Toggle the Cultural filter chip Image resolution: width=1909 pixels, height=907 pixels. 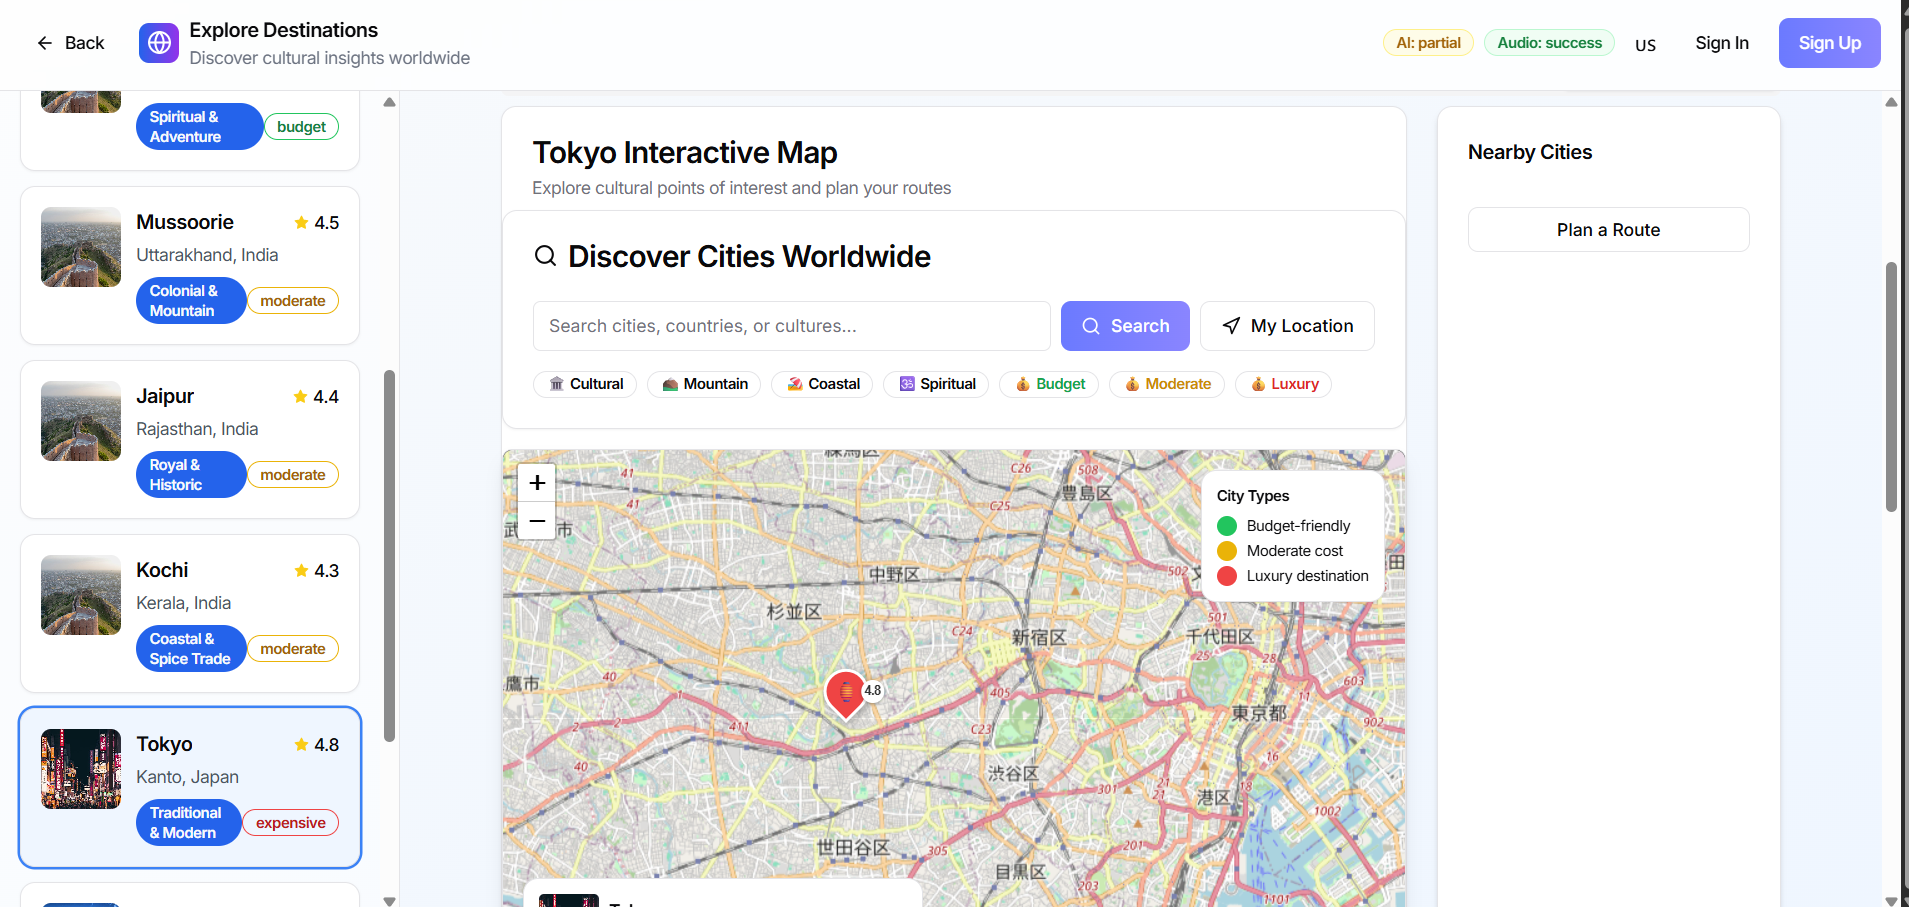pos(585,384)
